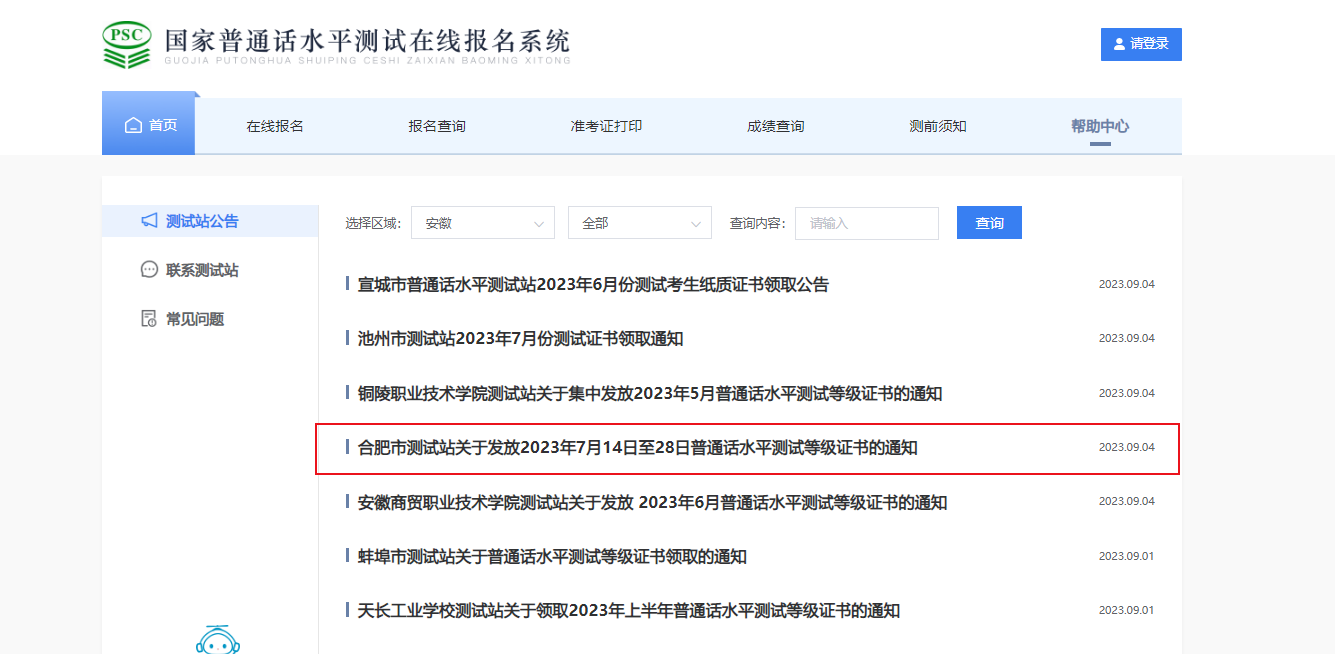Click the blue 查询 search button
This screenshot has height=654, width=1335.
989,223
